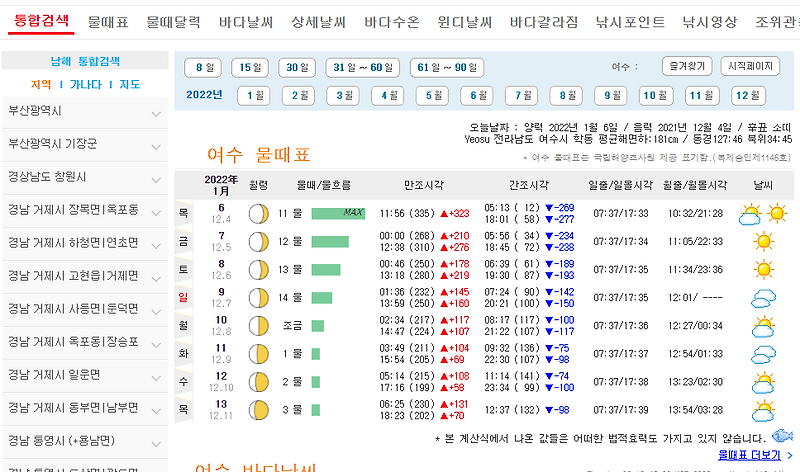This screenshot has width=800, height=472.
Task: Select month 12월 for 2022
Action: click(748, 95)
